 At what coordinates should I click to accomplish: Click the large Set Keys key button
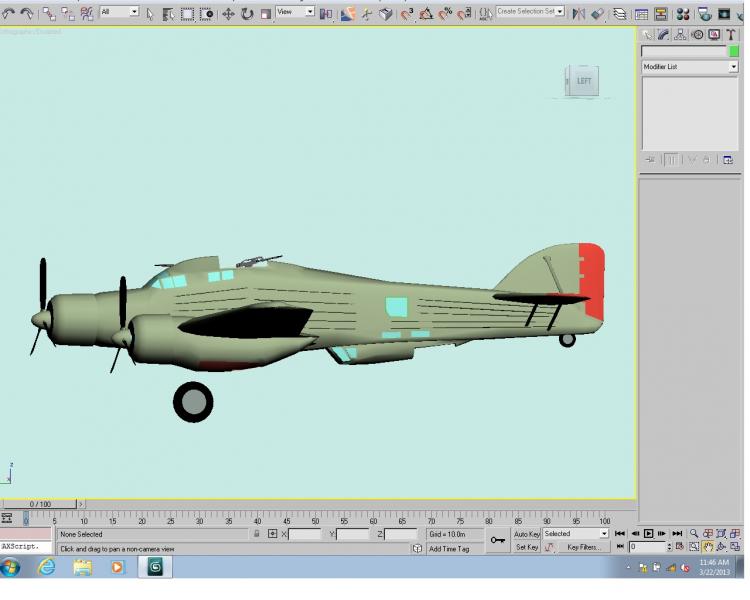click(497, 540)
